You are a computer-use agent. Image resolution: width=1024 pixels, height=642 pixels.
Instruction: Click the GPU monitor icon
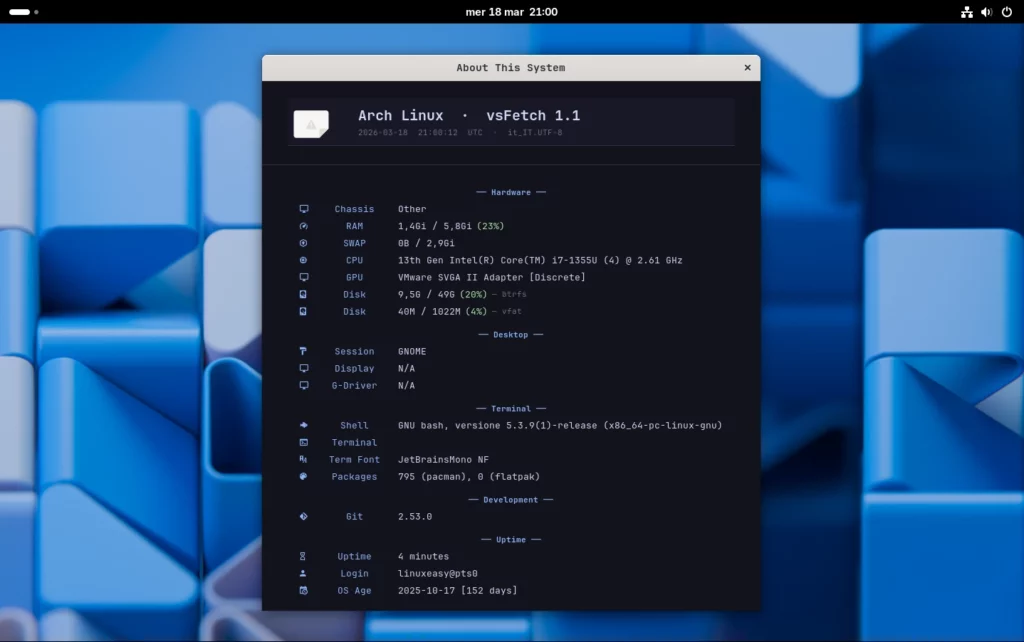coord(304,277)
